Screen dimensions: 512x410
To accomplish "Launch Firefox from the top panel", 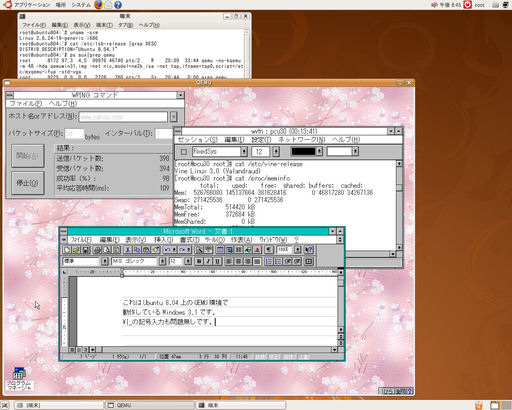I will [x=98, y=5].
